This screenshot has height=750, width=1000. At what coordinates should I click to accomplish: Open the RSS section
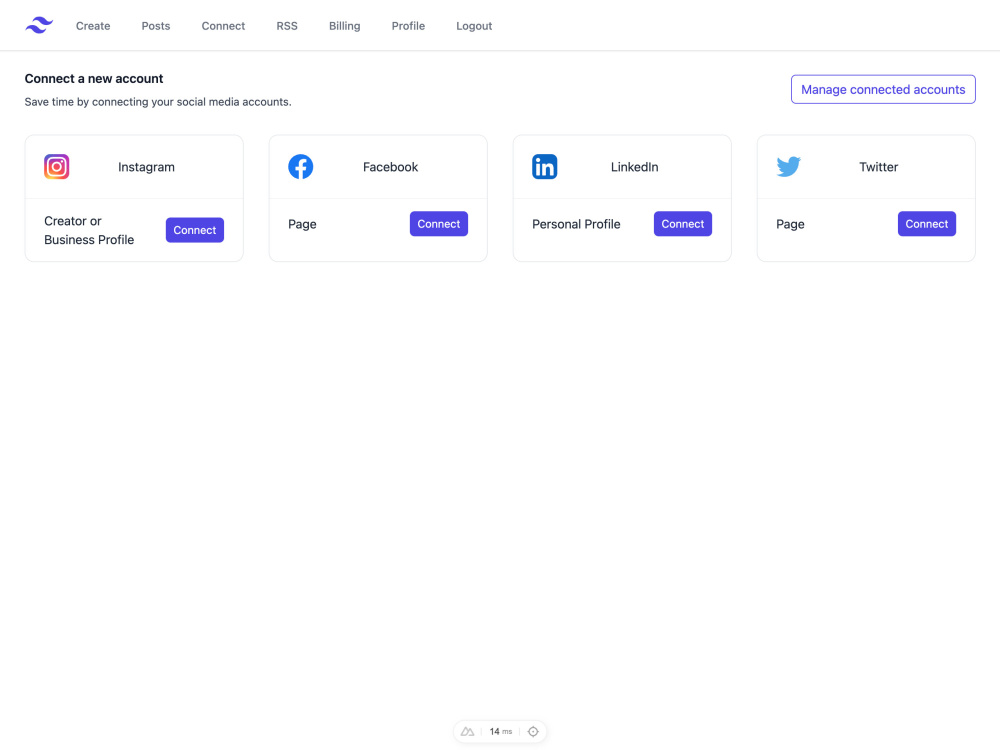pos(287,26)
